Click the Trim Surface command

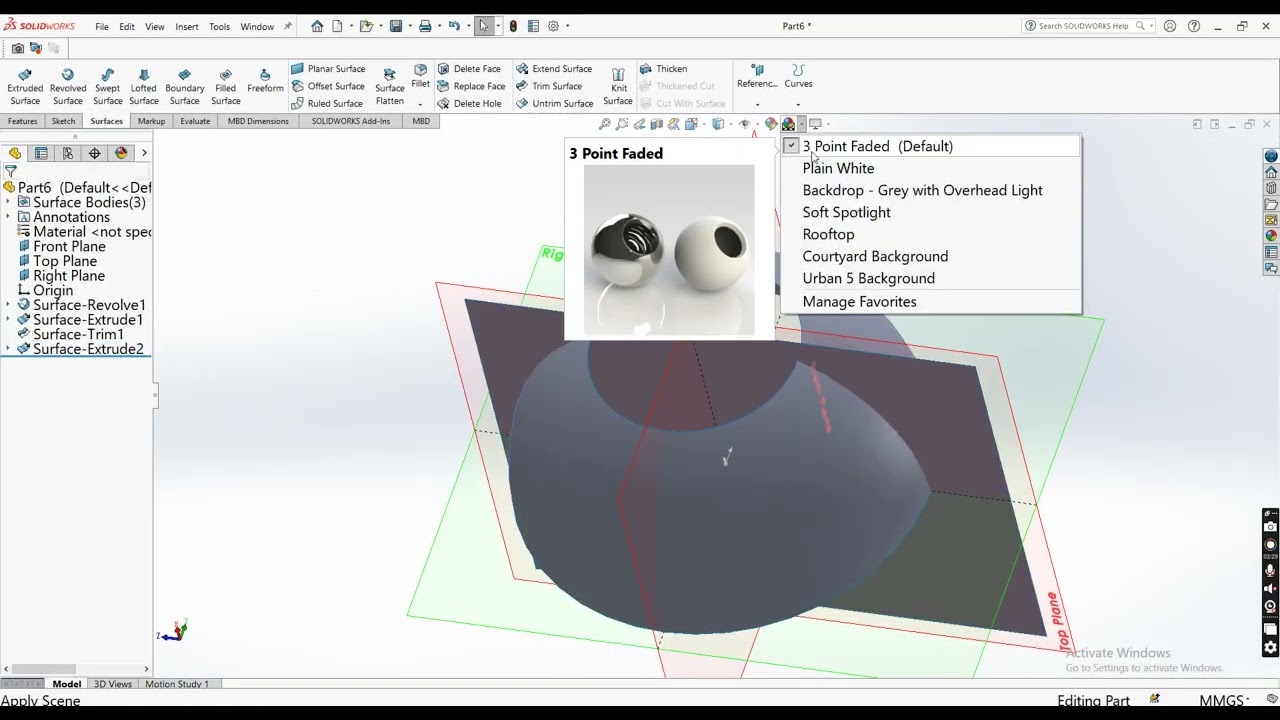point(549,86)
